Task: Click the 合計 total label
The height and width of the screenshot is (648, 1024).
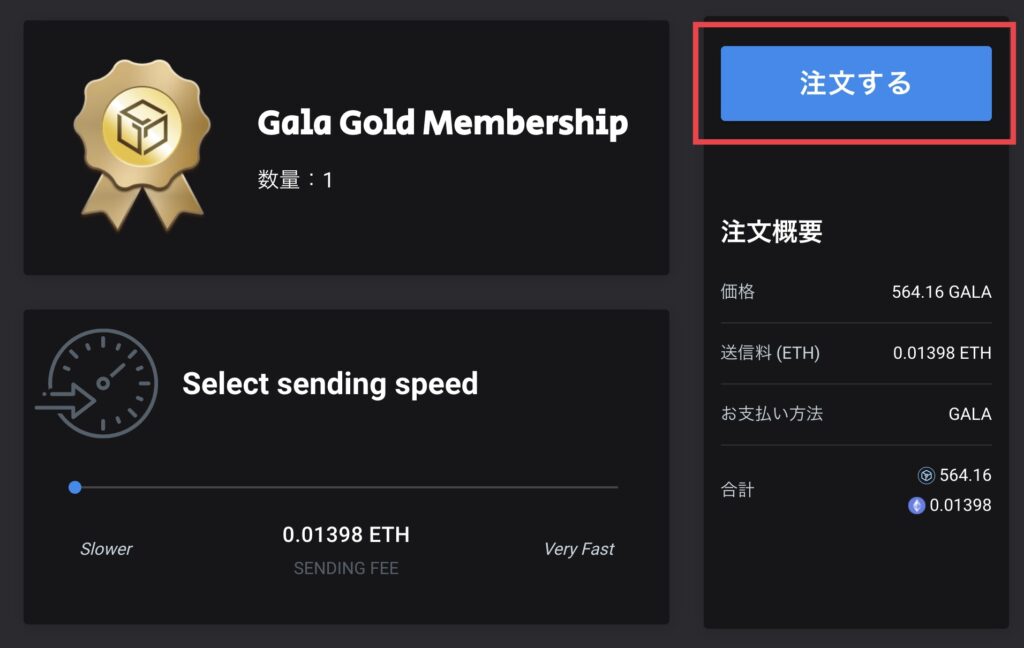Action: click(x=737, y=489)
